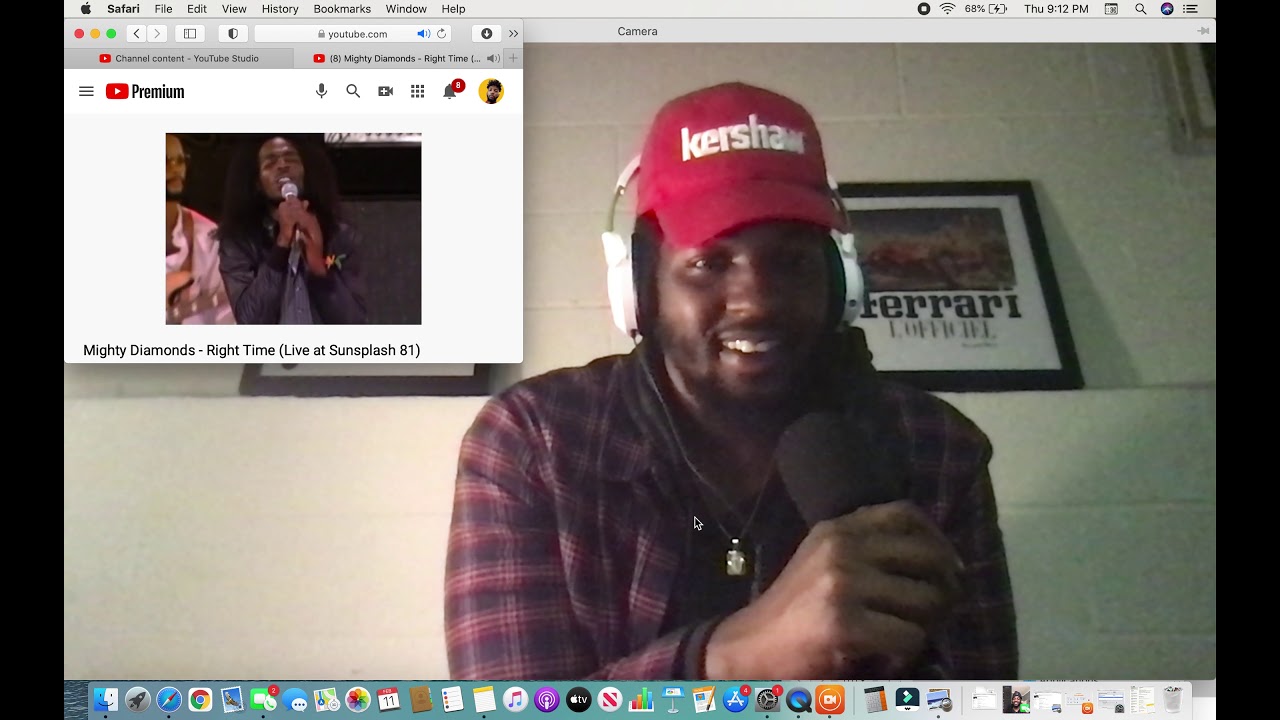Open Photos from the Dock
Viewport: 1280px width, 720px height.
pyautogui.click(x=358, y=700)
